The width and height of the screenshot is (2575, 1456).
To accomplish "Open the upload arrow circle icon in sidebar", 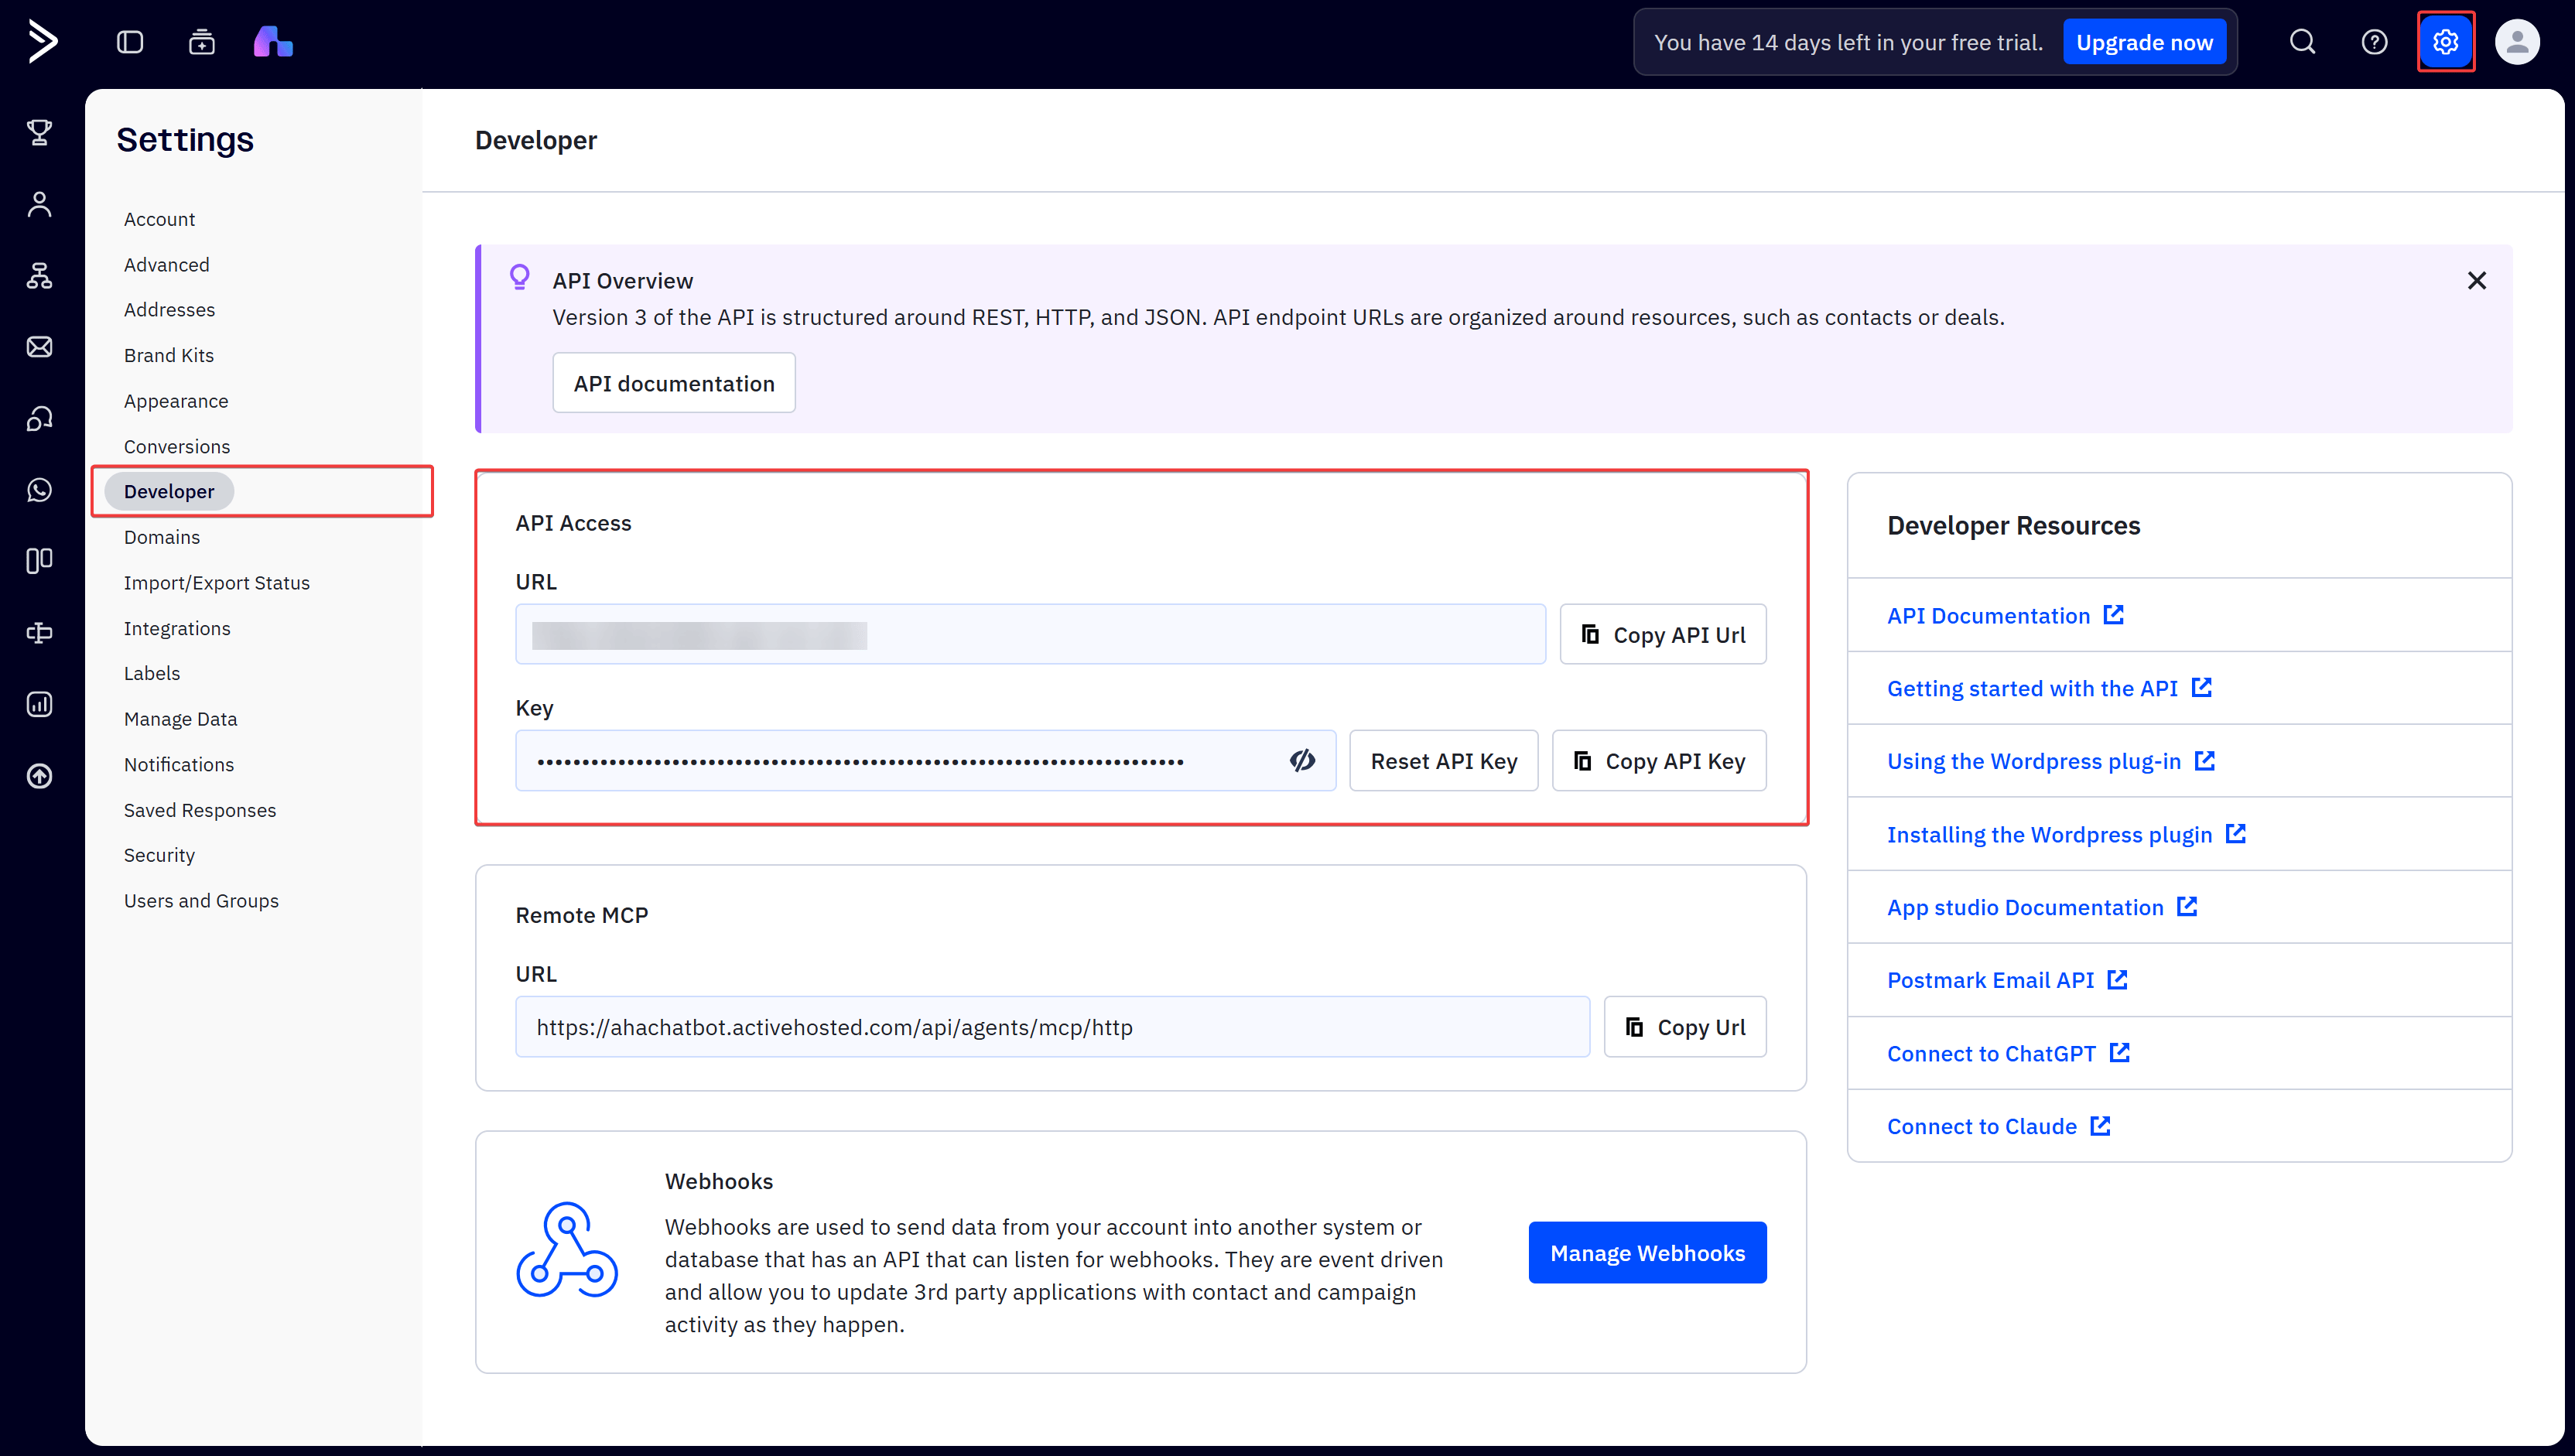I will coord(40,776).
